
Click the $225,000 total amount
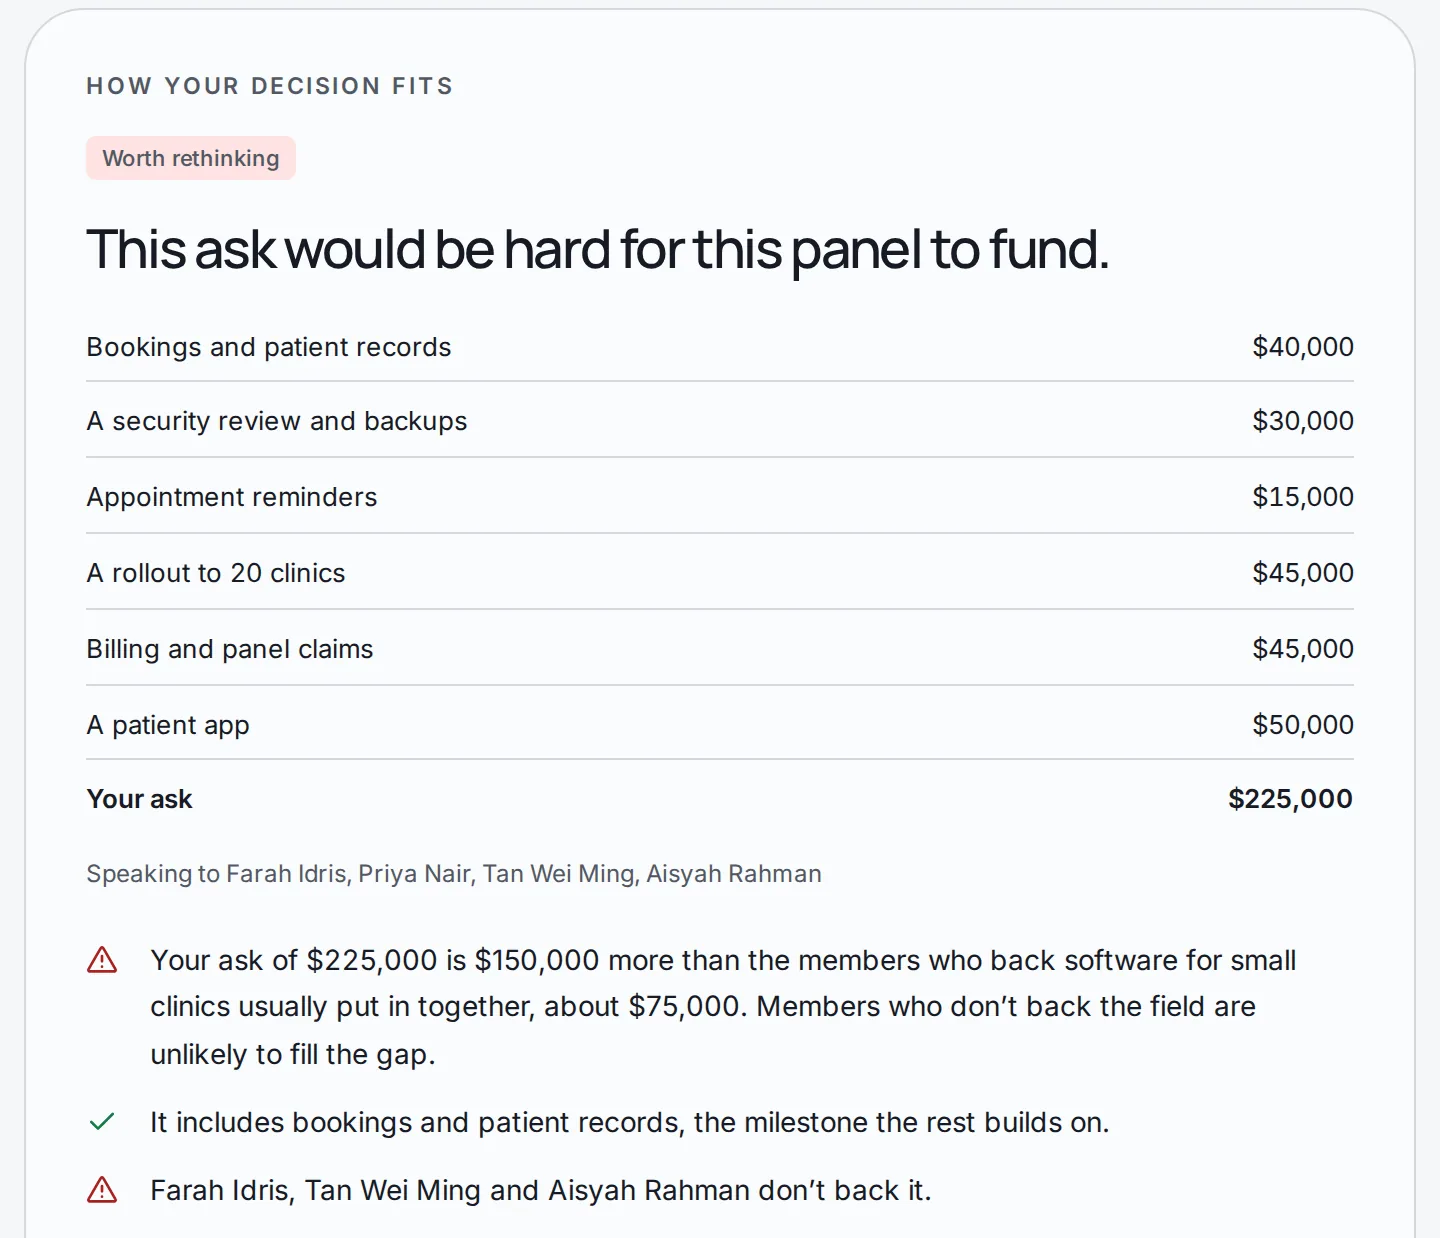(1290, 799)
